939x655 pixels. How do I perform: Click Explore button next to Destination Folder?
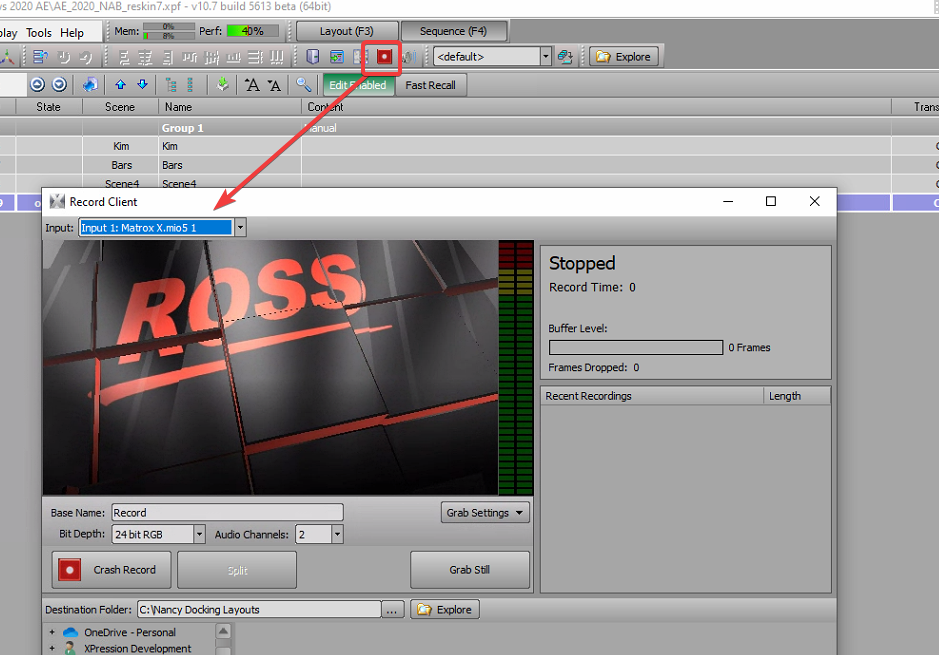(445, 609)
